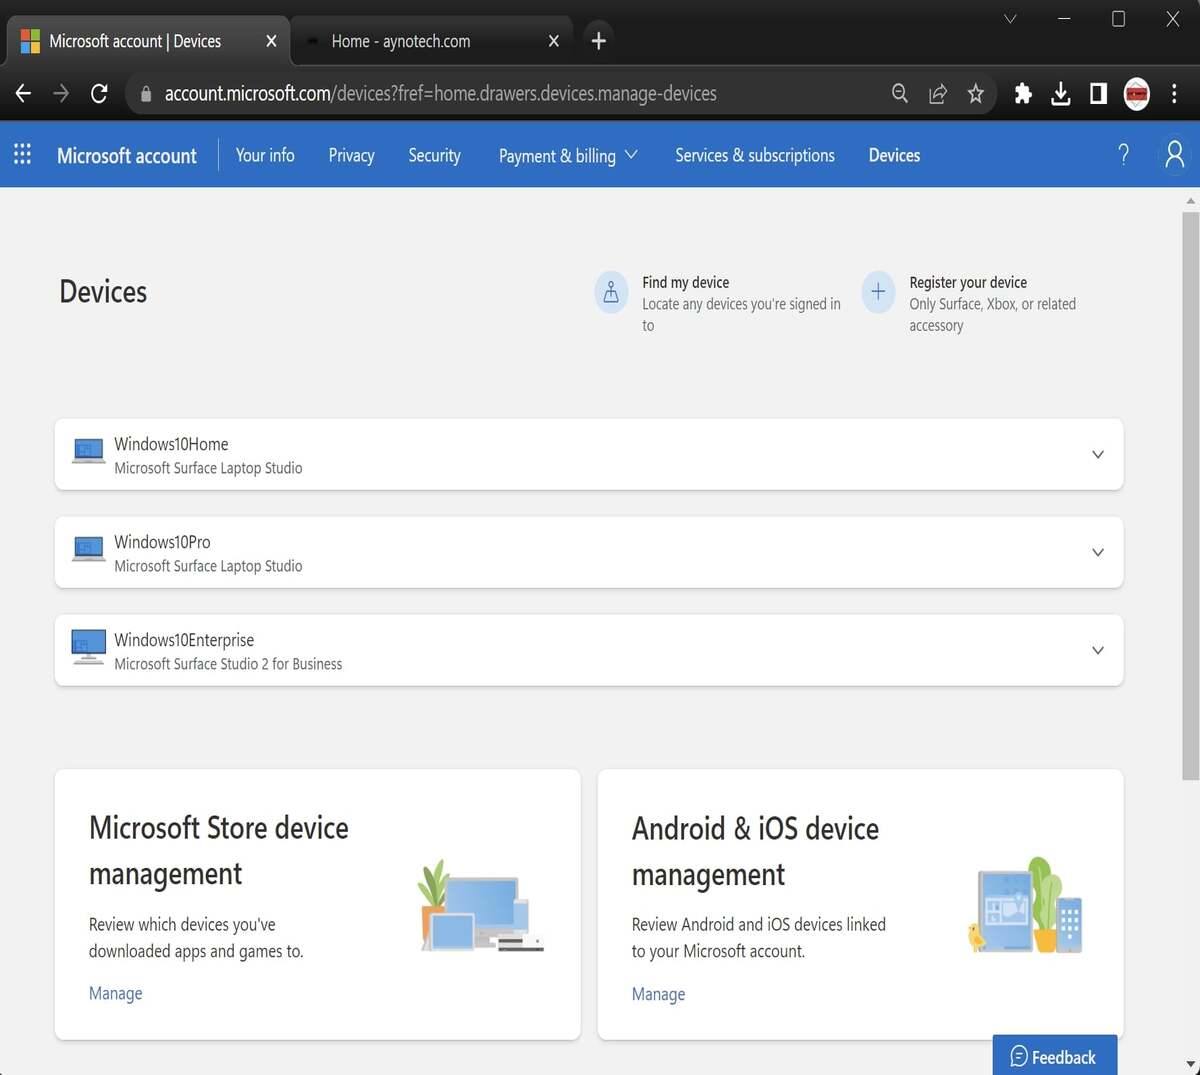Viewport: 1200px width, 1075px height.
Task: Bookmark this page with the star icon
Action: click(x=976, y=93)
